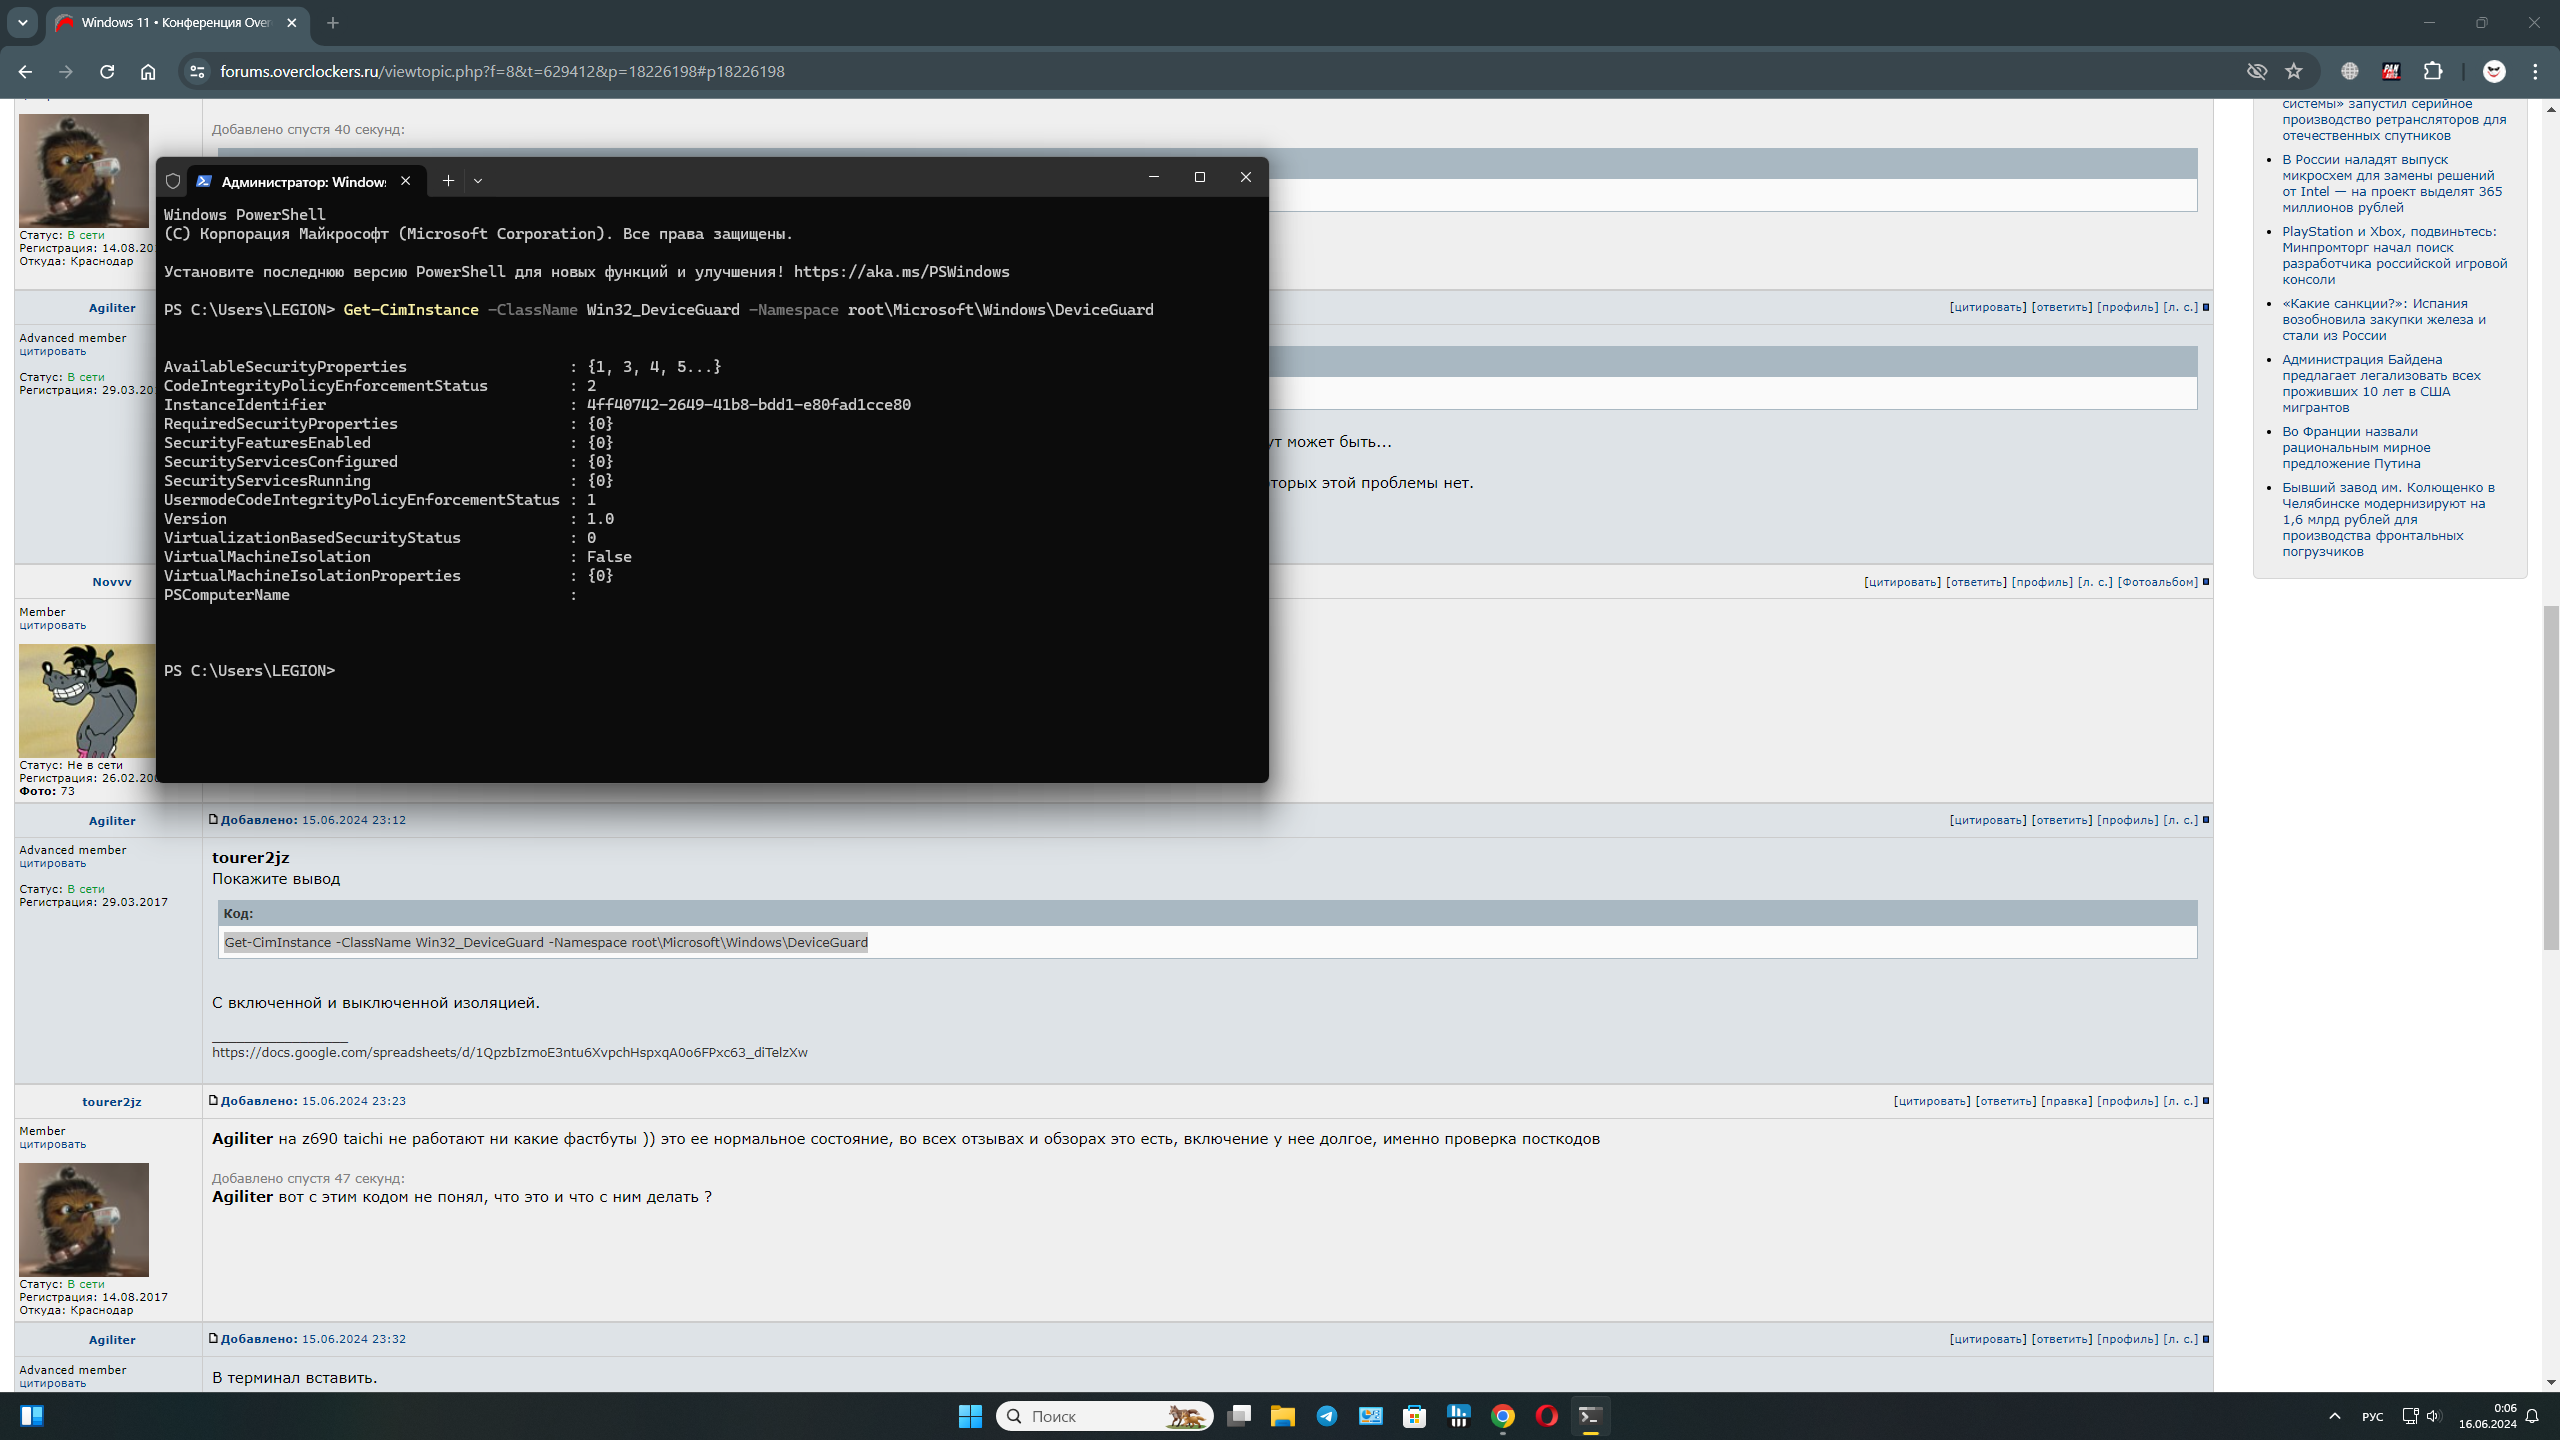The height and width of the screenshot is (1440, 2560).
Task: Click the browser reload page icon
Action: [107, 71]
